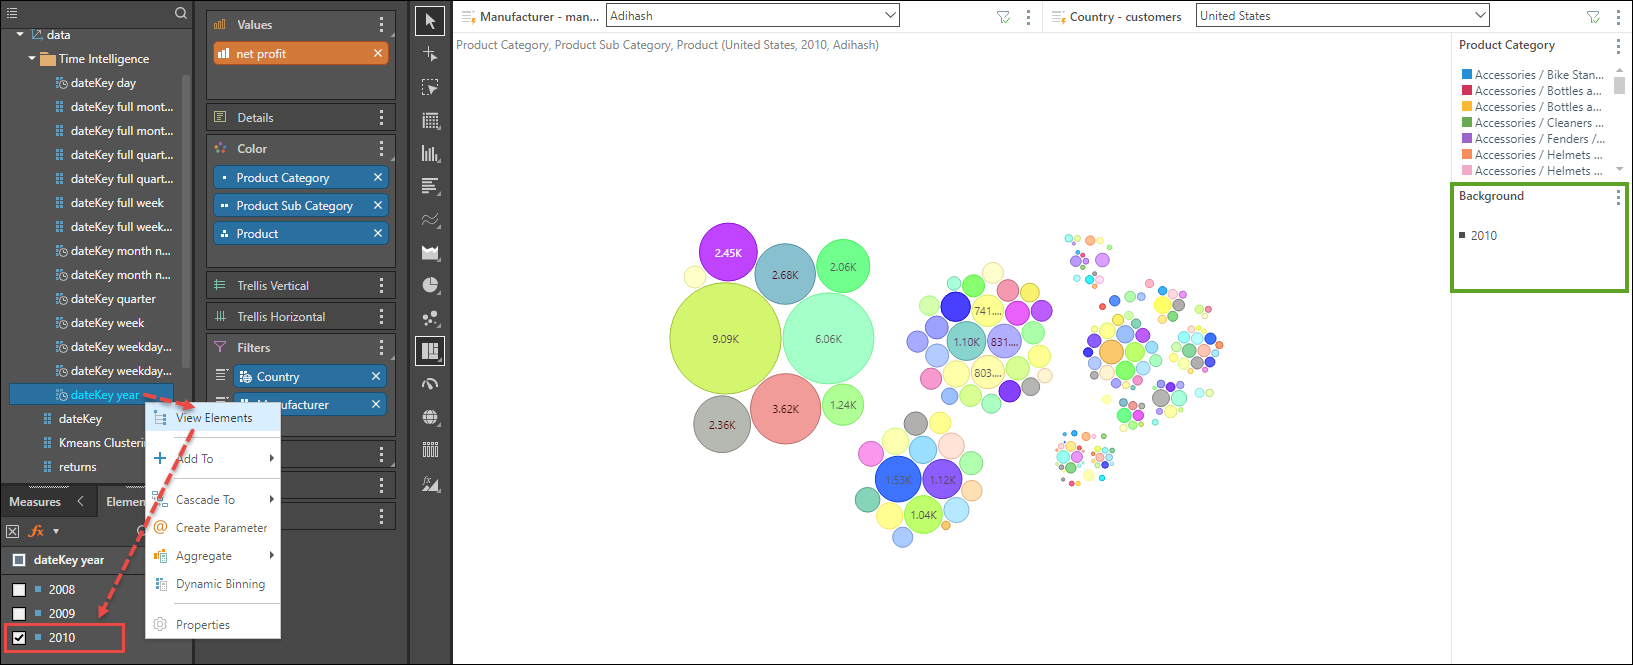Choose the gauge chart type icon
The width and height of the screenshot is (1633, 665).
click(x=430, y=384)
